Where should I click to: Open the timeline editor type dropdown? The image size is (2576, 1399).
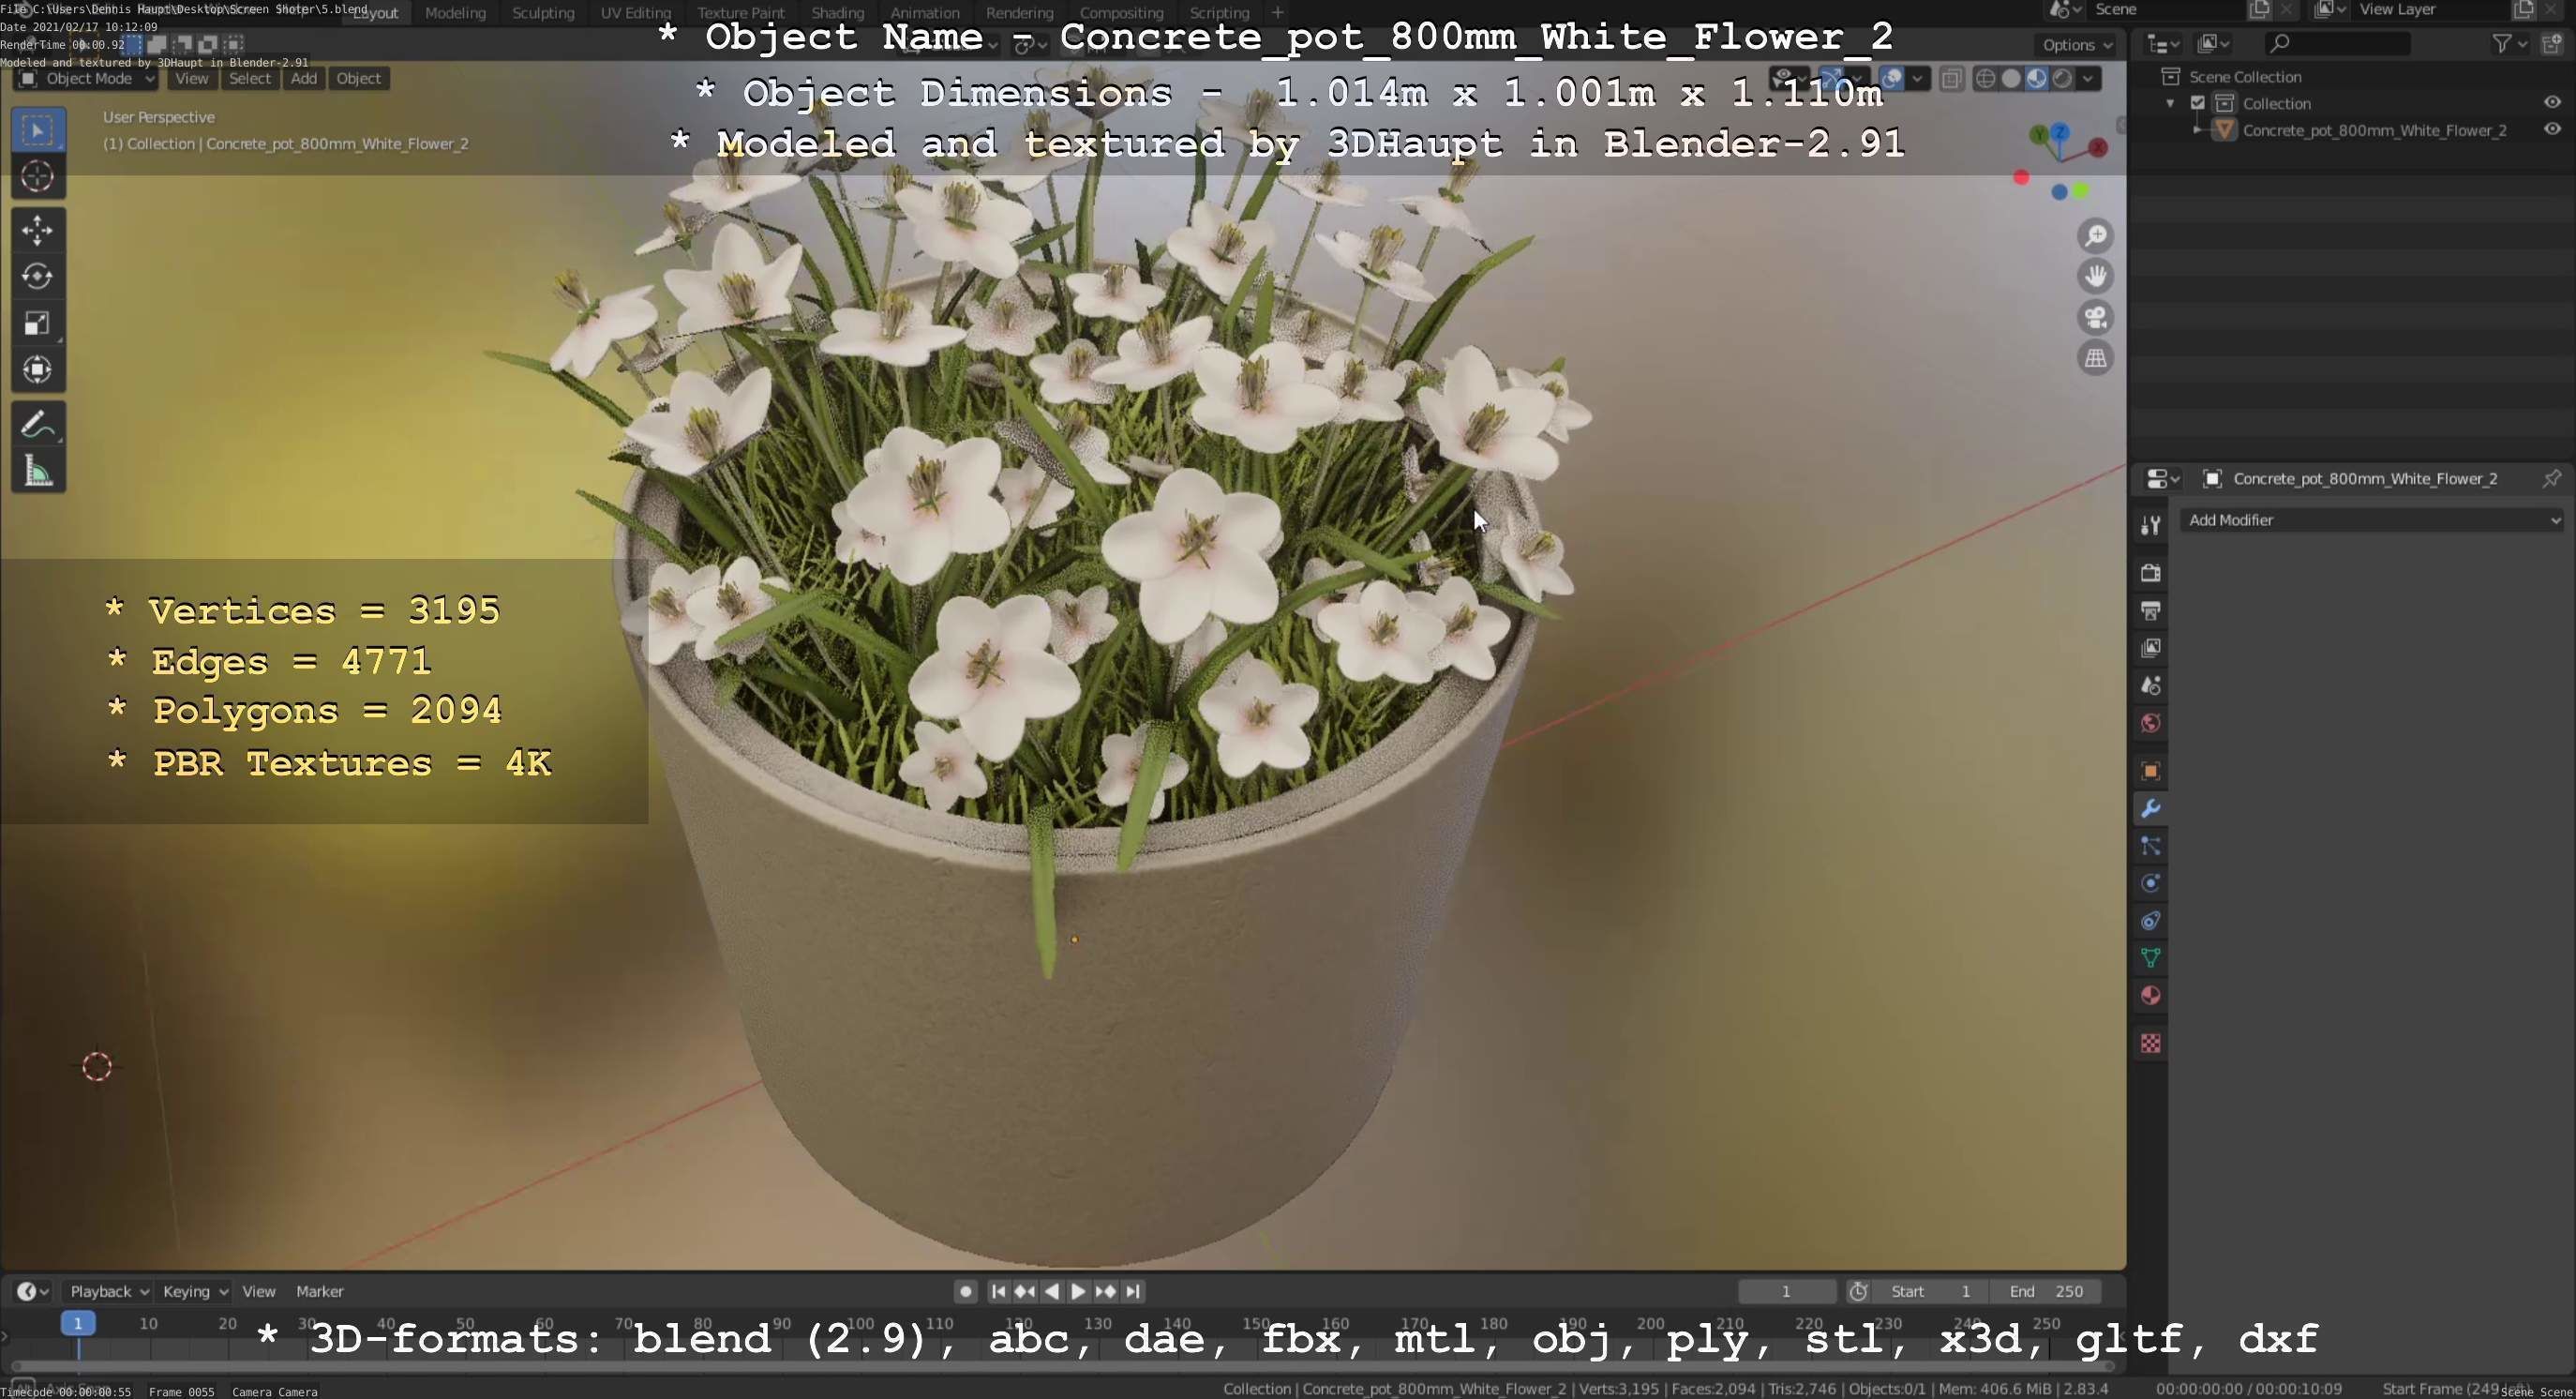pyautogui.click(x=32, y=1291)
